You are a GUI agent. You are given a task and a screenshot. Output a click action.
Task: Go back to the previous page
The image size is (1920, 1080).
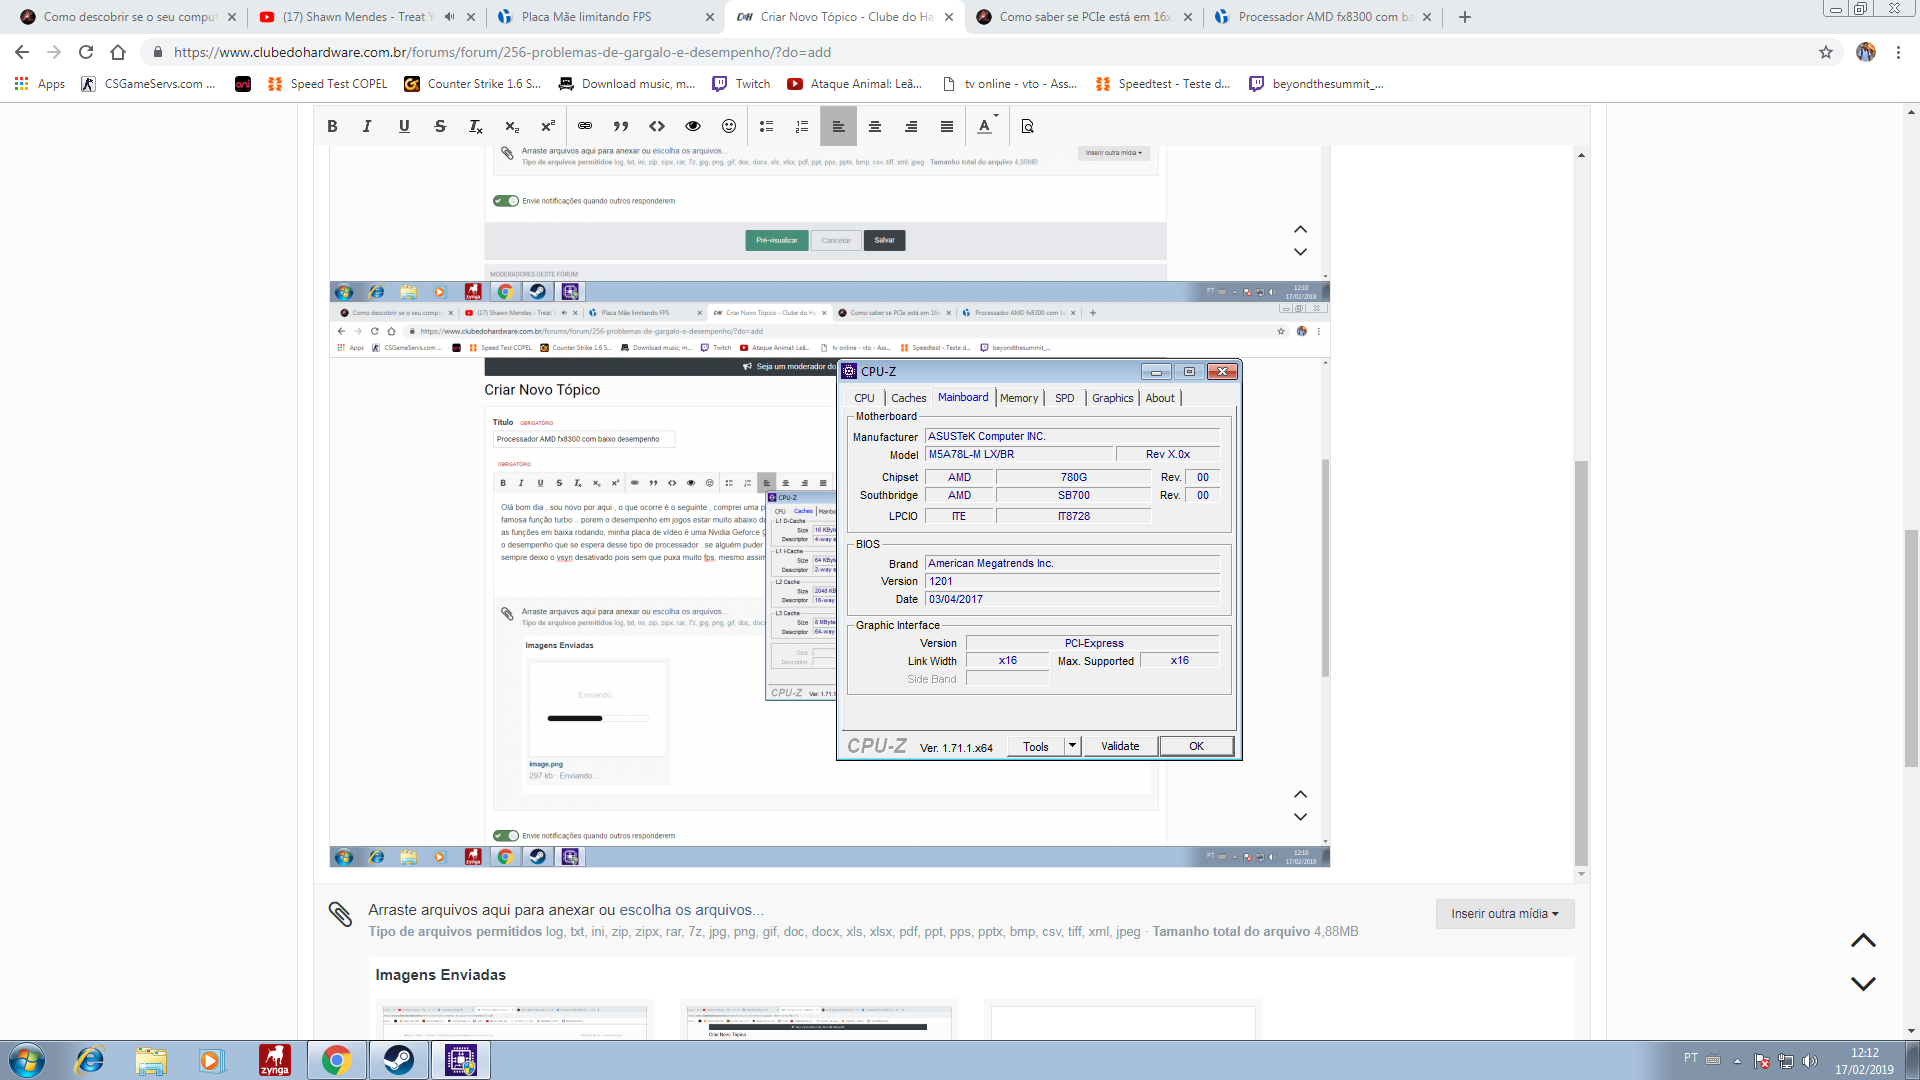coord(22,52)
